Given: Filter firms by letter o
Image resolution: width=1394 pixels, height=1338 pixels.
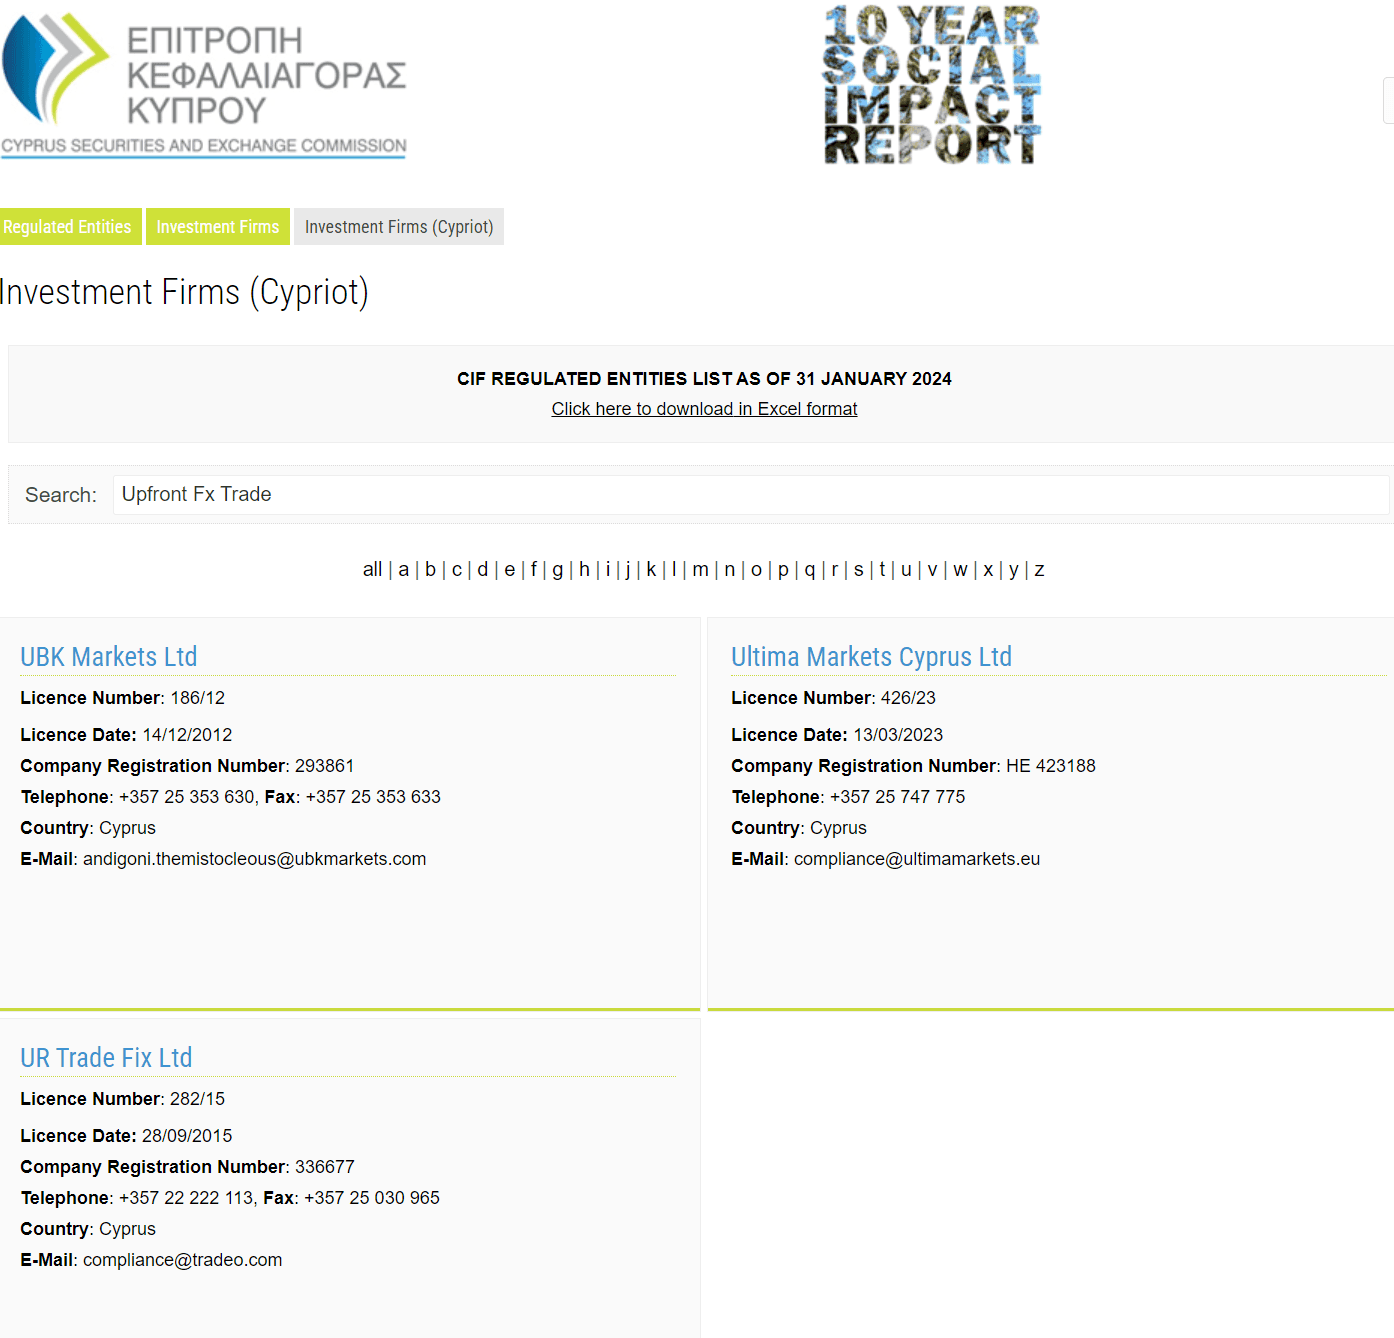Looking at the screenshot, I should (756, 570).
